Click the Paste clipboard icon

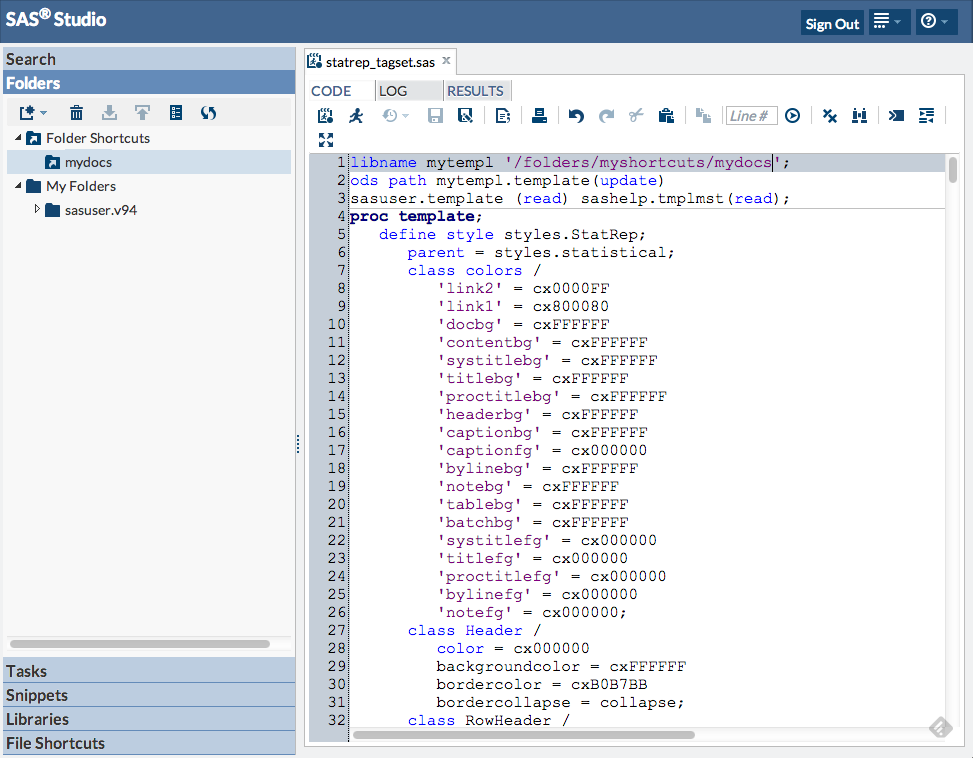666,116
